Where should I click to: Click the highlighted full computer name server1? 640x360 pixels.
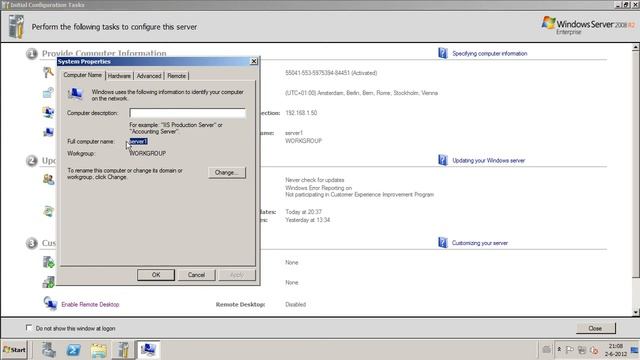138,141
